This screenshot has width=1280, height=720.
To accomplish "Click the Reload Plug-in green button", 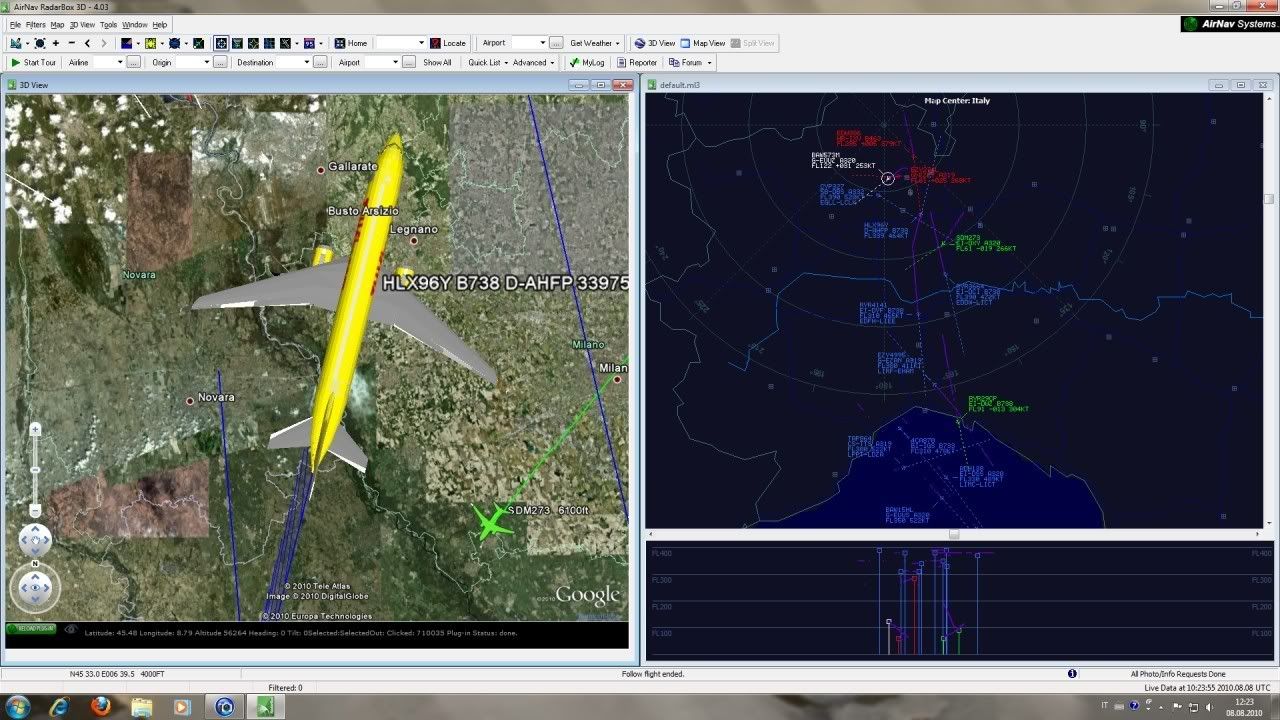I will (32, 629).
